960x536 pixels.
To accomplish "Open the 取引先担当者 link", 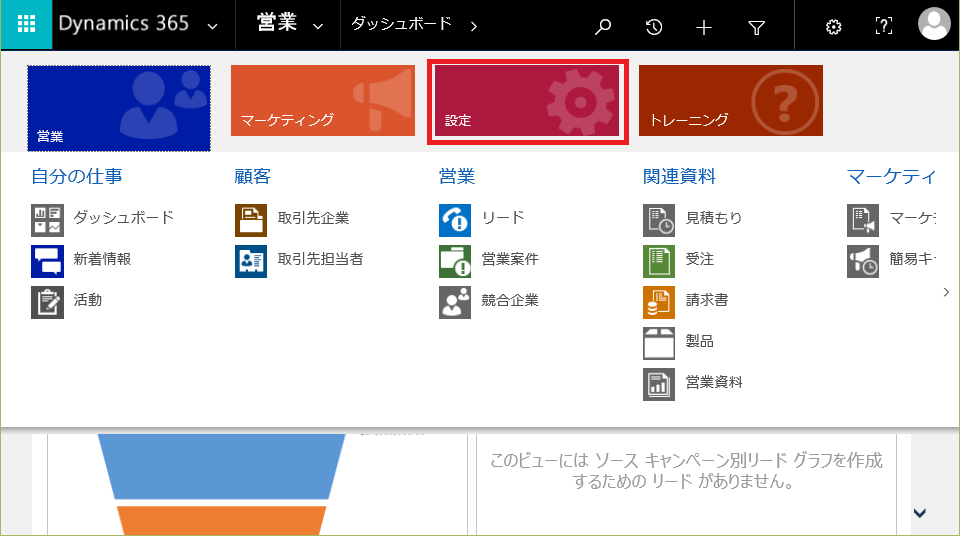I will pyautogui.click(x=320, y=259).
